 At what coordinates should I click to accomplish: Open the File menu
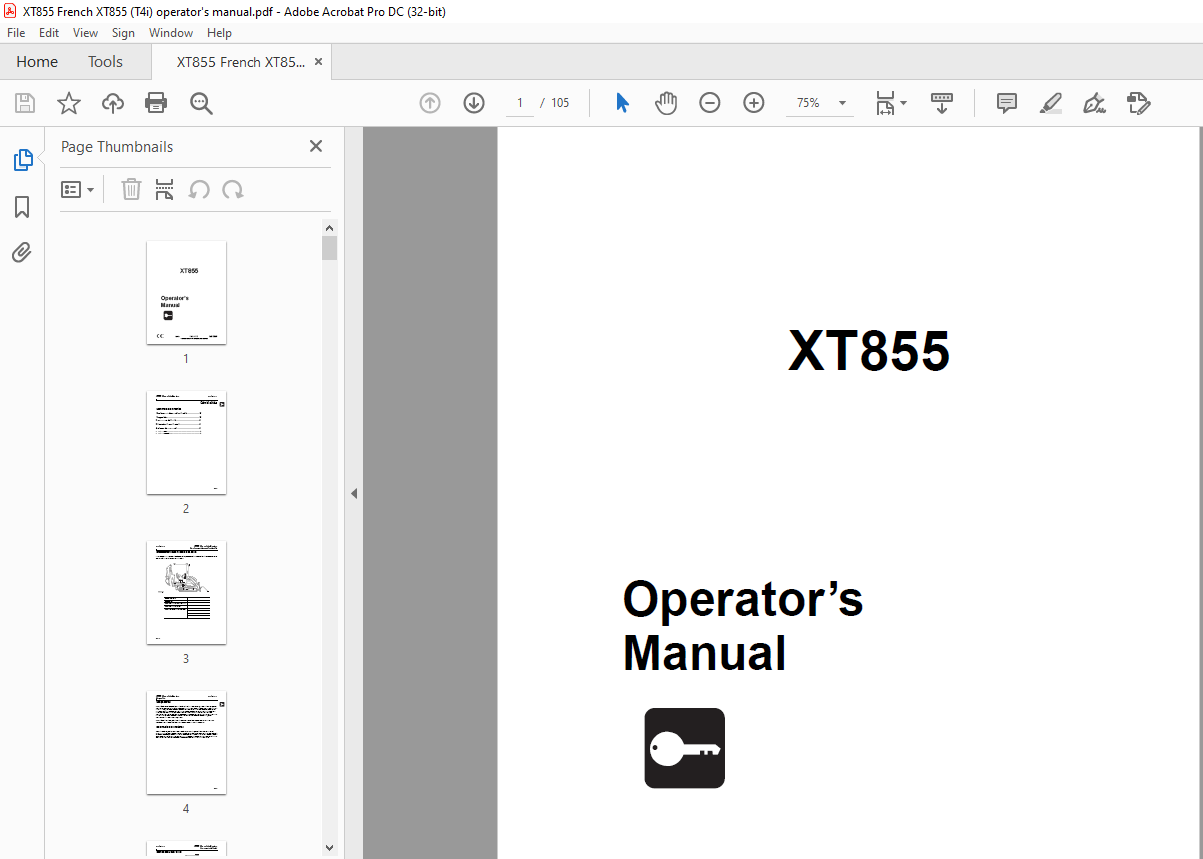(x=16, y=33)
